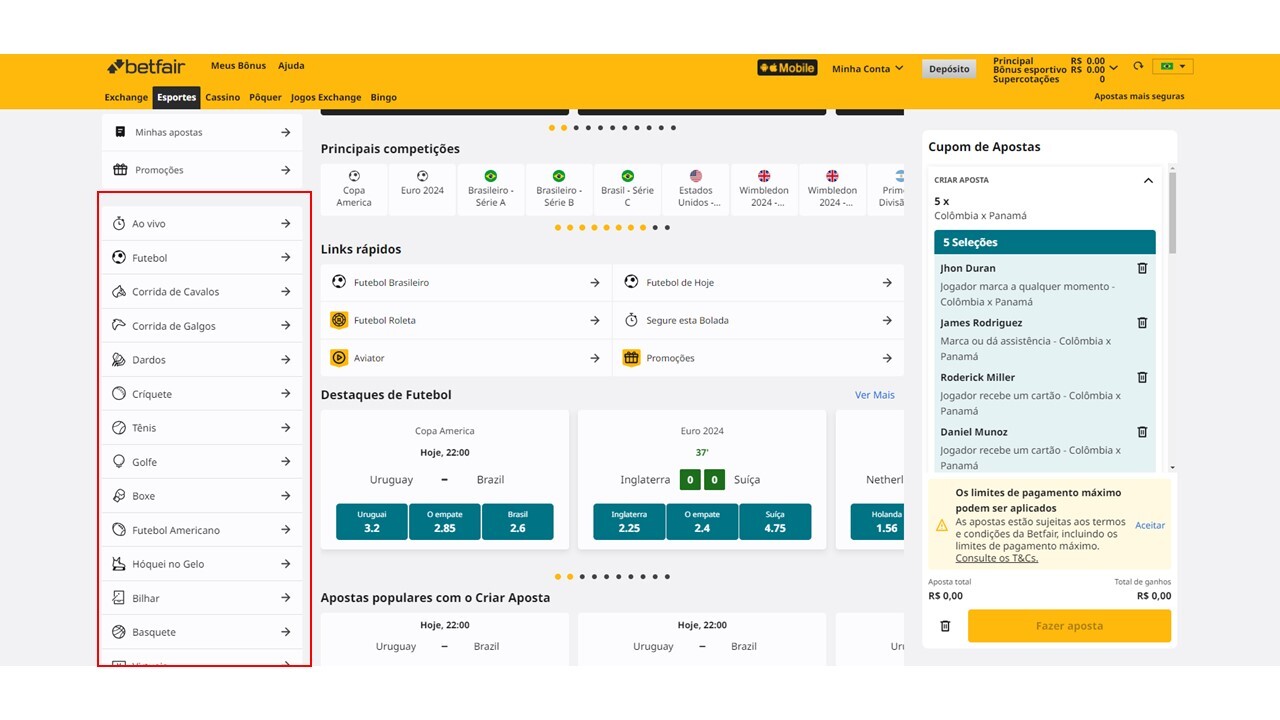Image resolution: width=1280 pixels, height=720 pixels.
Task: Remove James Rodriguez selection with trash icon
Action: 1142,323
